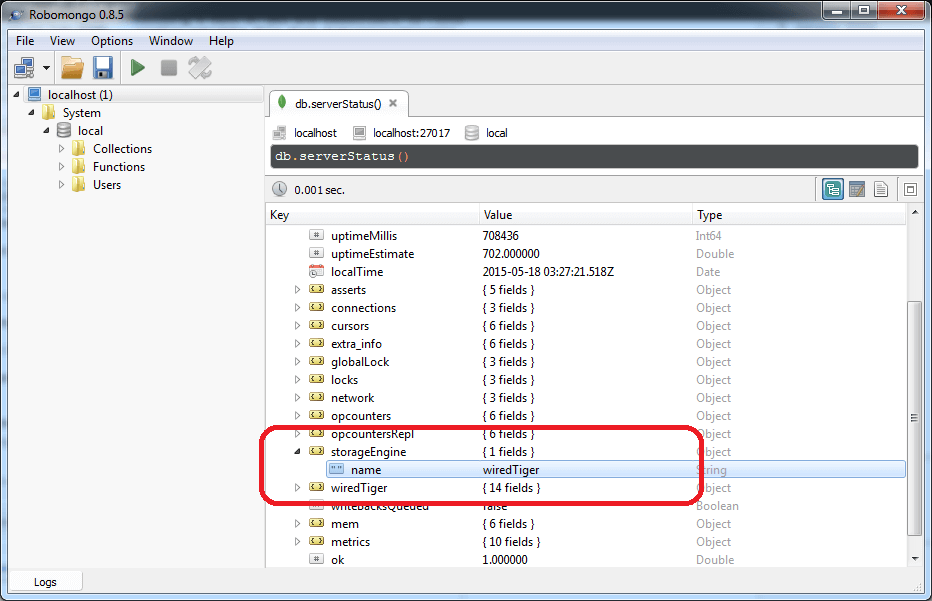Click the scrollbar up arrow
Screen dimensions: 932x601
[915, 212]
